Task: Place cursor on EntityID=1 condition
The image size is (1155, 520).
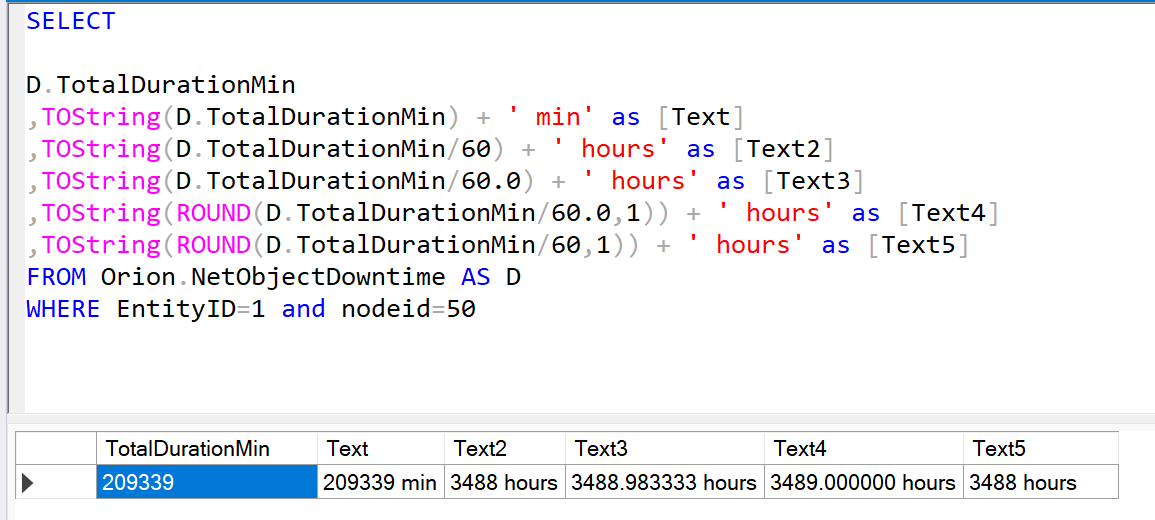Action: [x=191, y=309]
